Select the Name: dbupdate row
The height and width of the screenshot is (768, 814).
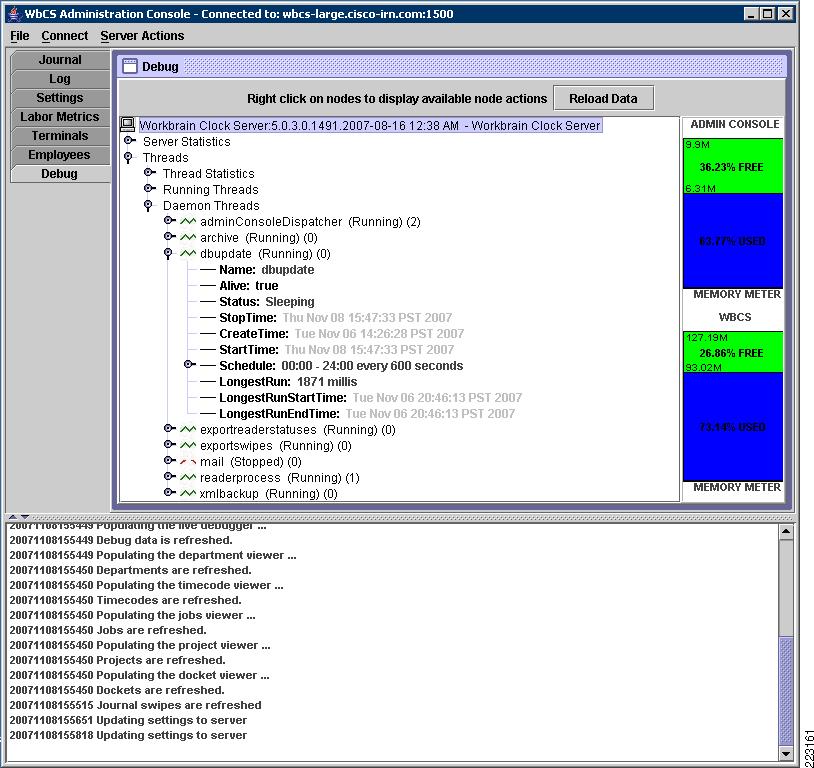coord(266,270)
